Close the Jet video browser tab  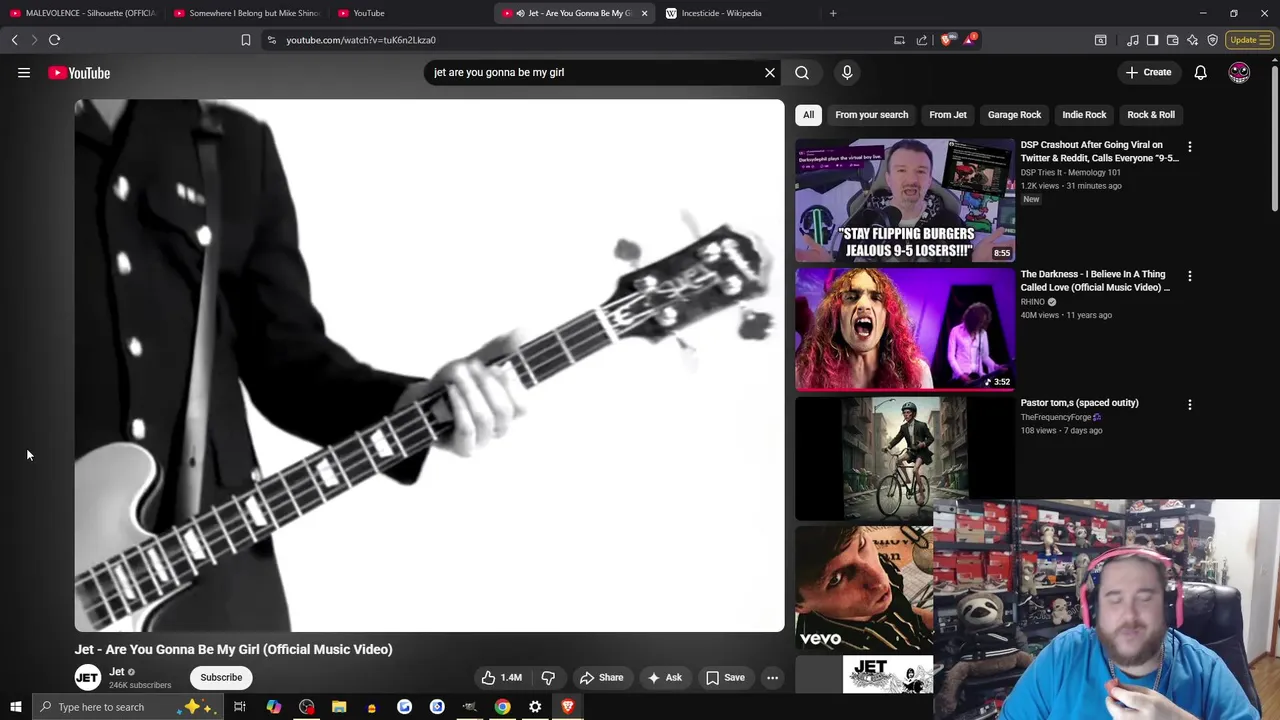(x=644, y=13)
